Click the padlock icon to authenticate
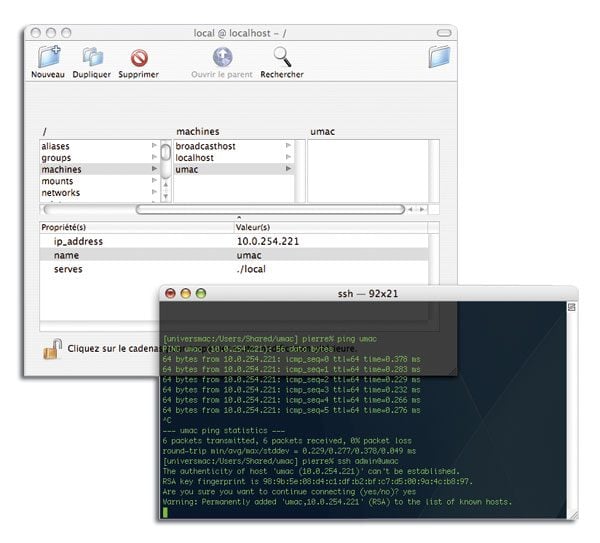600x543 pixels. tap(52, 349)
